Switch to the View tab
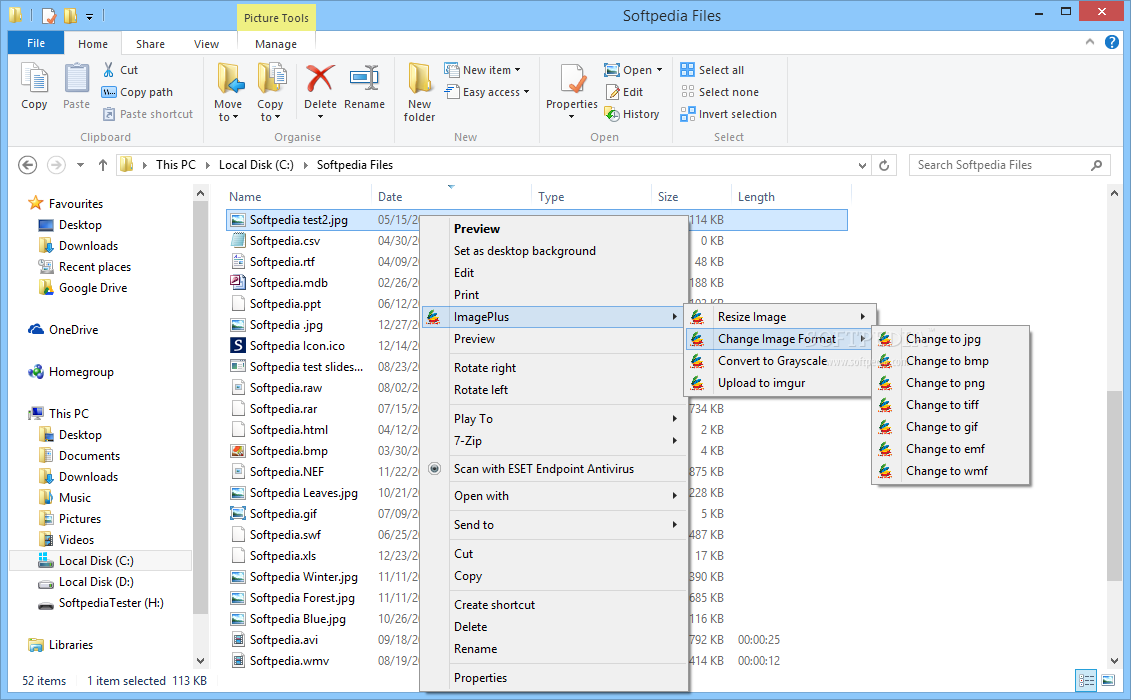Screen dimensions: 1131x700 pyautogui.click(x=206, y=44)
